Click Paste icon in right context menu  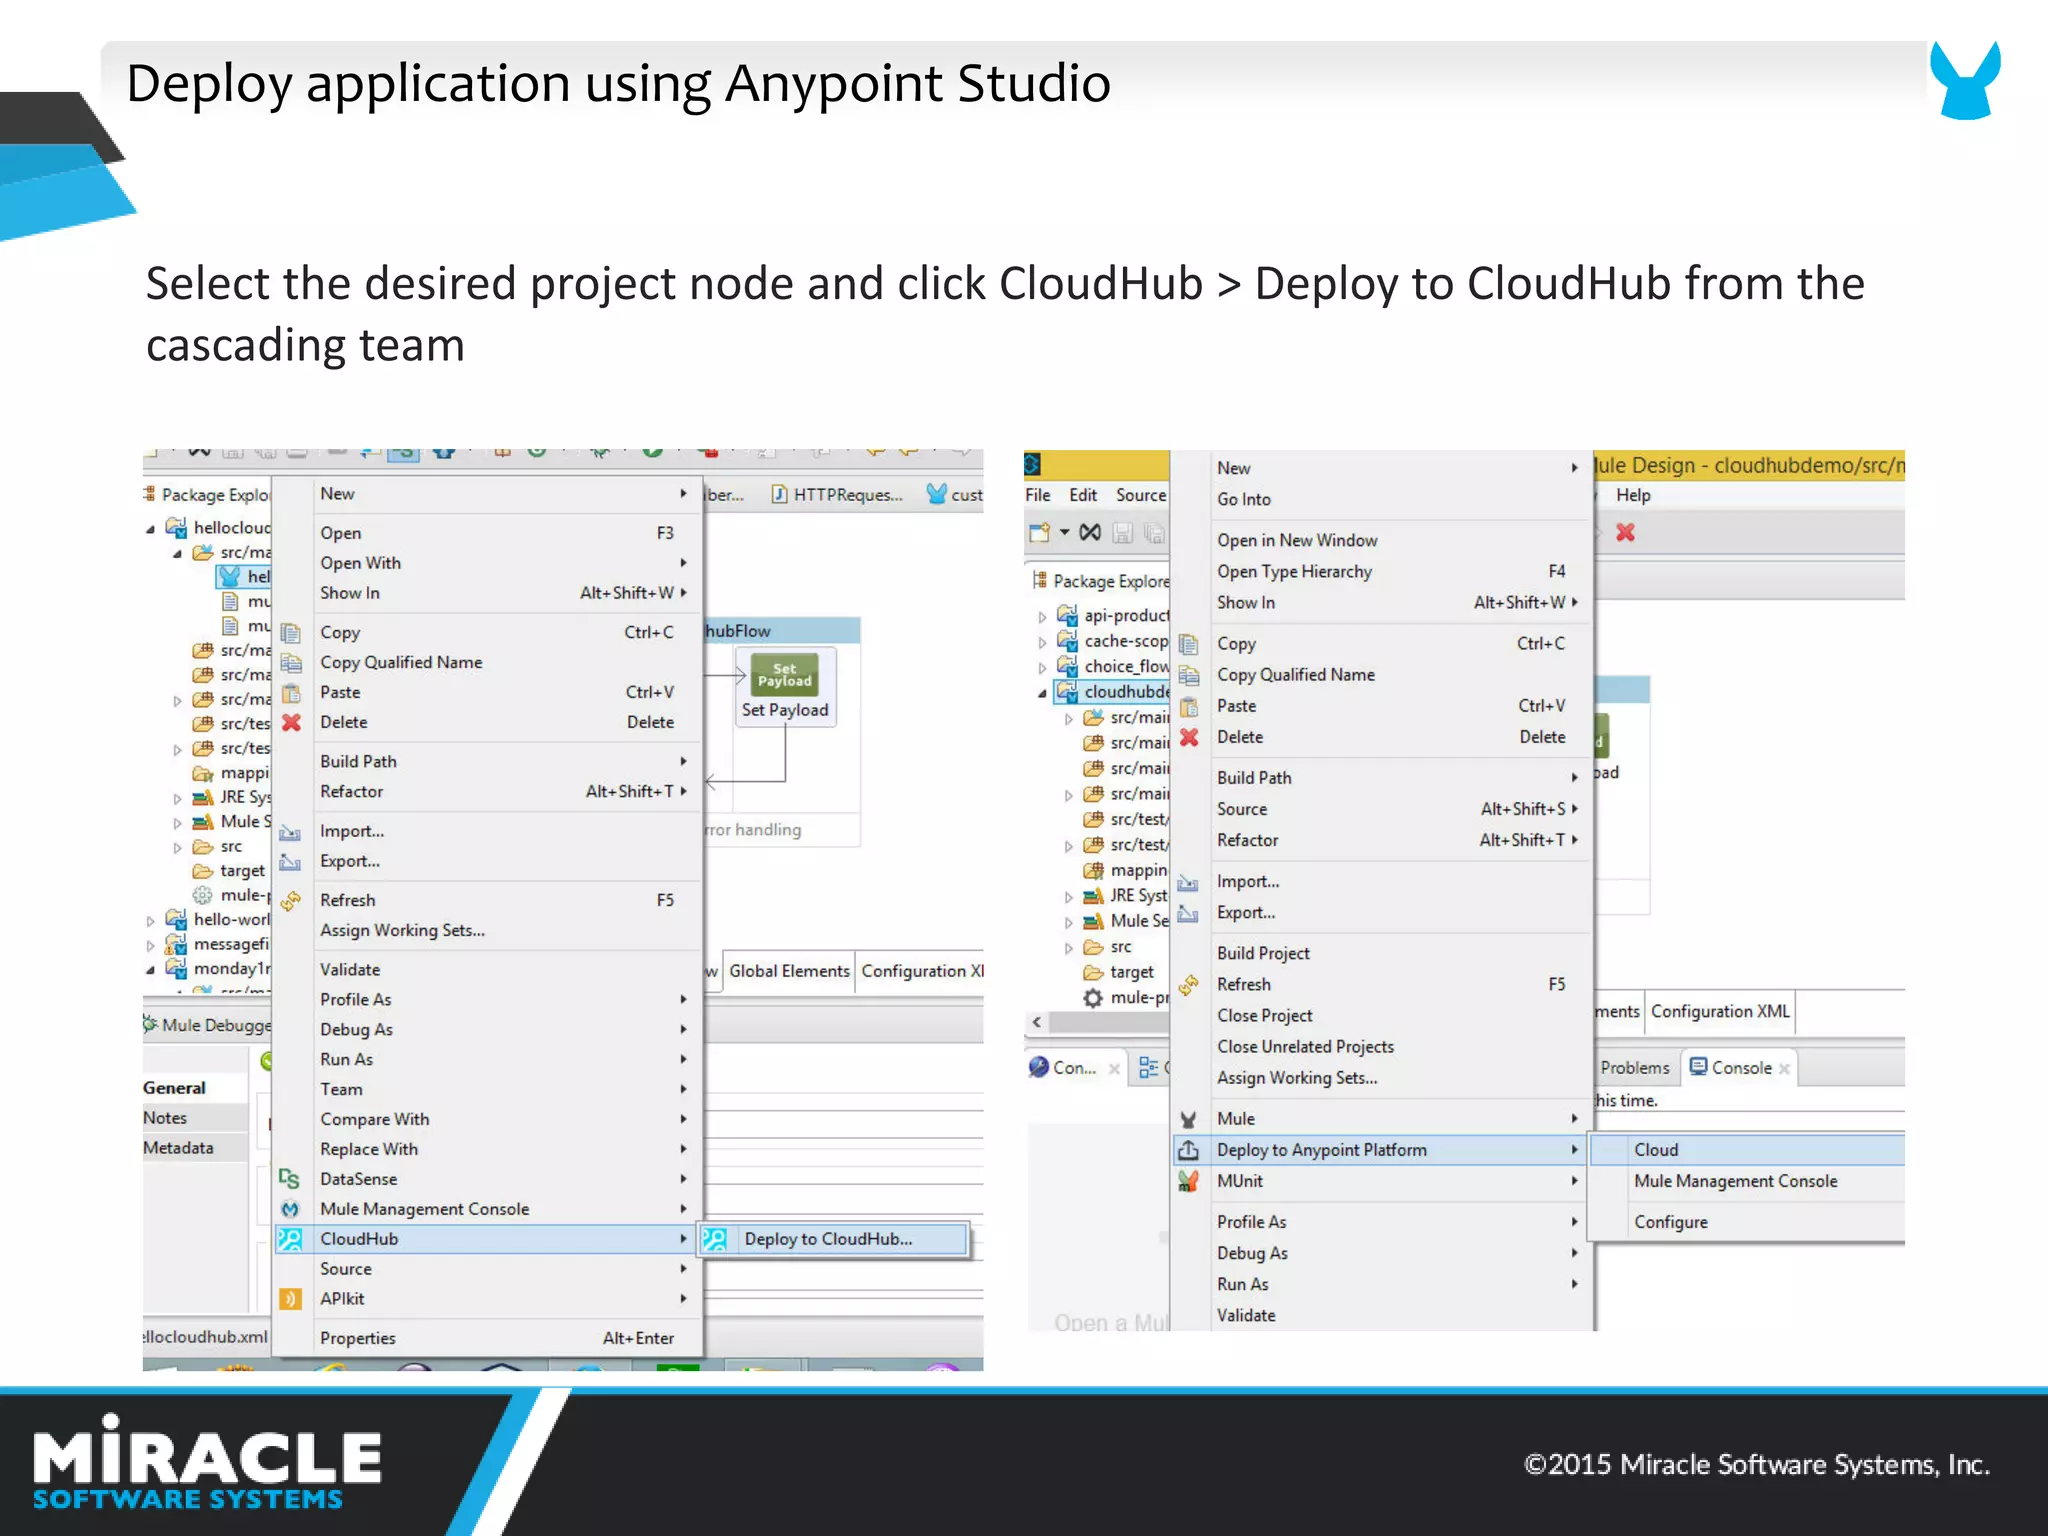click(1189, 706)
